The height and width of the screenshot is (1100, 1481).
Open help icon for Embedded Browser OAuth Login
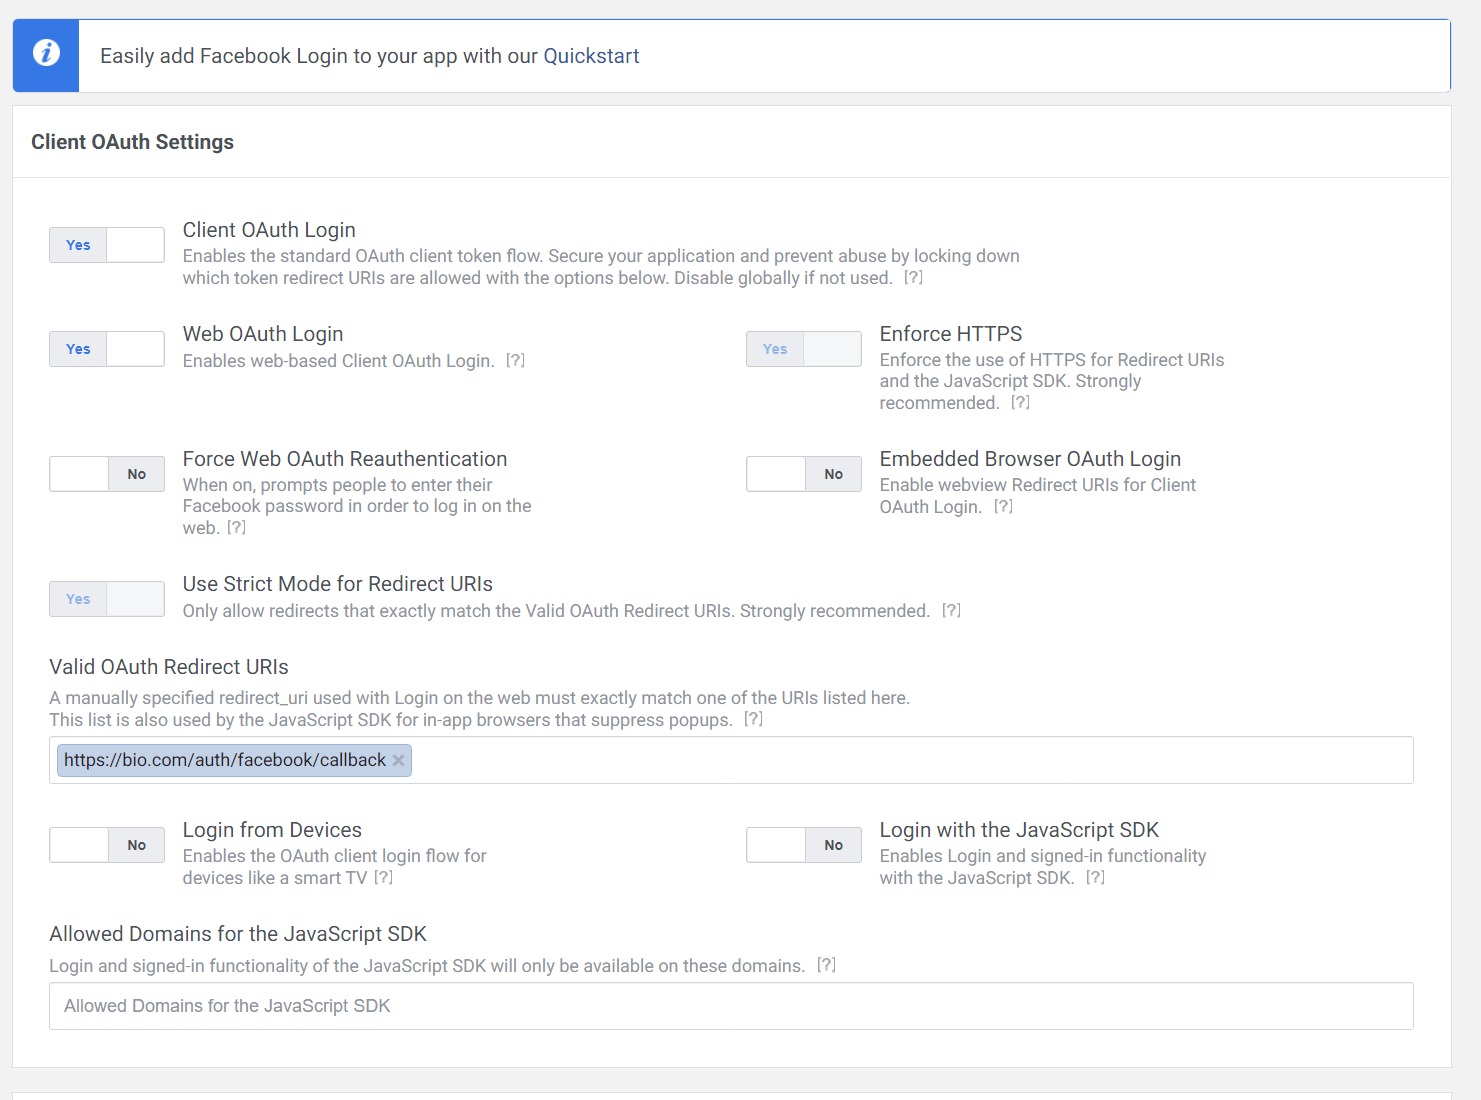1003,506
